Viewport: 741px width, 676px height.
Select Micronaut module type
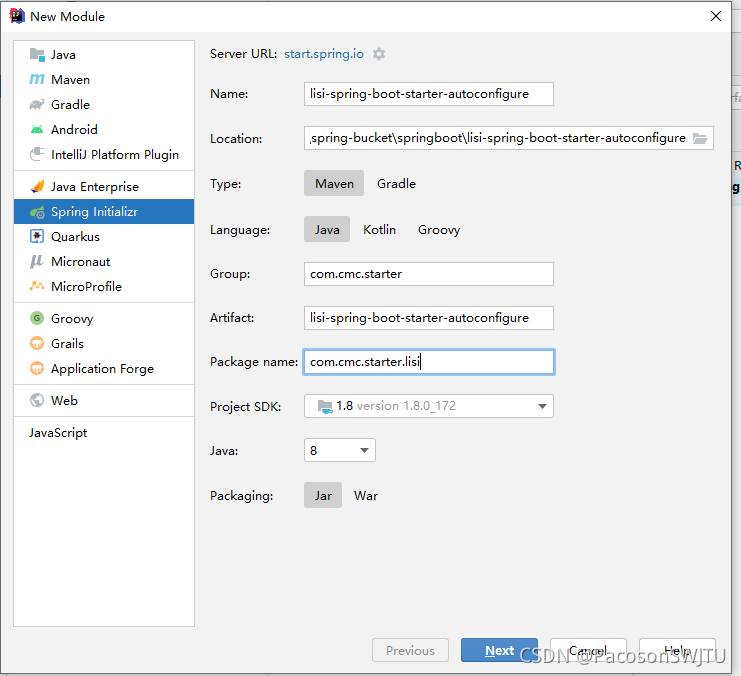(x=104, y=261)
